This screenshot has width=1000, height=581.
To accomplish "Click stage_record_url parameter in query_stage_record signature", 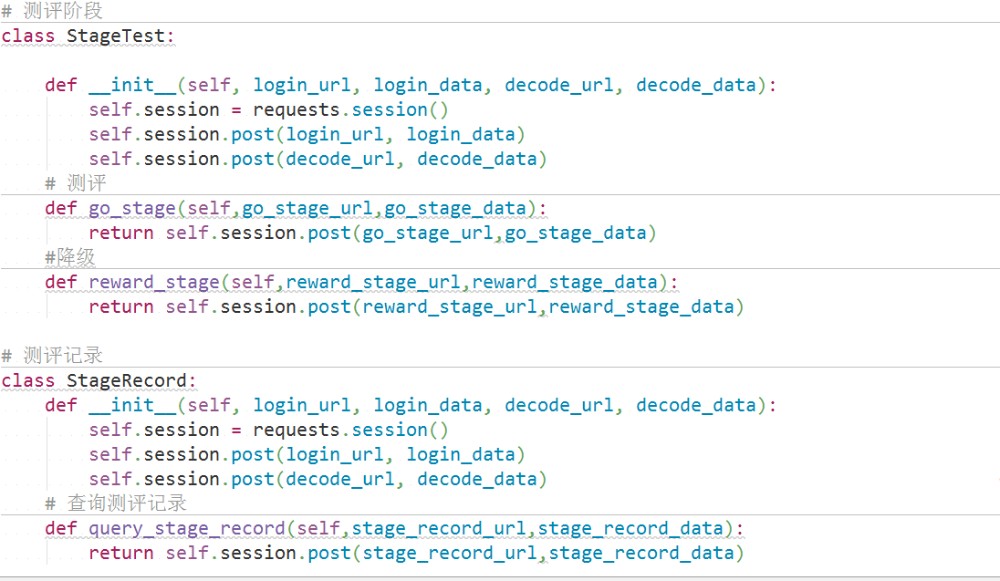I will pos(439,529).
